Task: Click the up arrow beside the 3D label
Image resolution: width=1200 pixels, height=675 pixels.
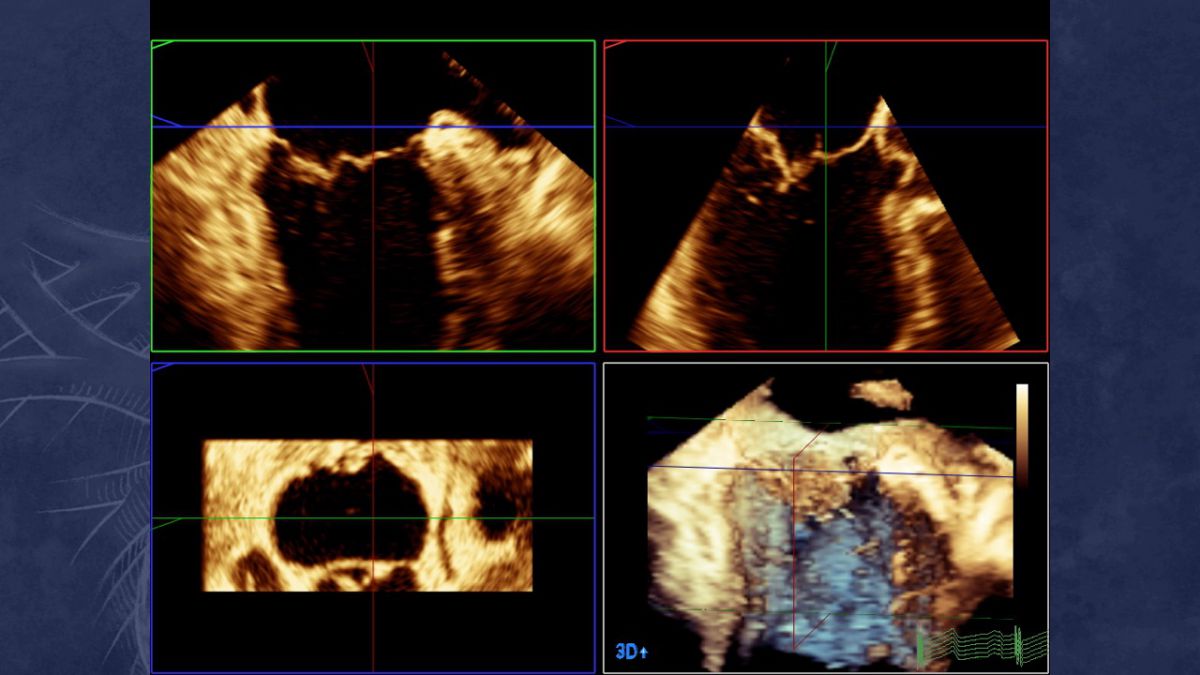Action: tap(644, 653)
